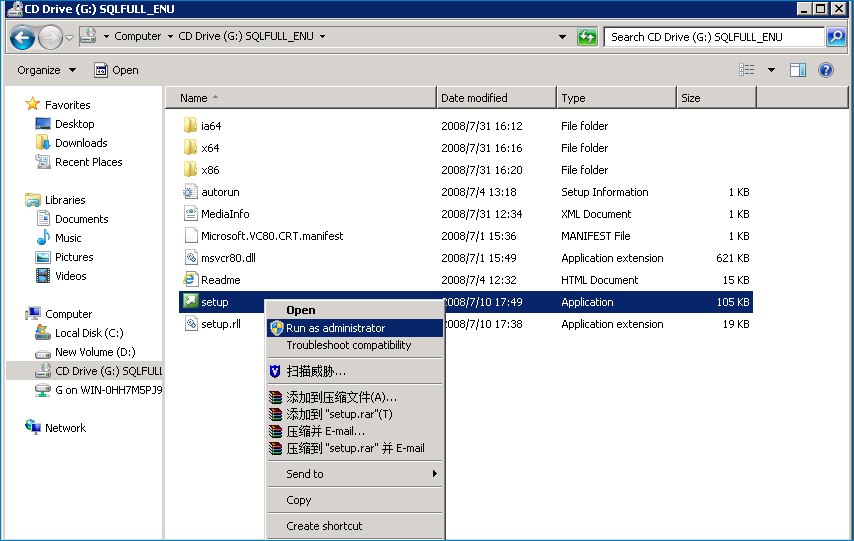854x541 pixels.
Task: Click the 扫描威胁 menu entry
Action: [x=355, y=372]
